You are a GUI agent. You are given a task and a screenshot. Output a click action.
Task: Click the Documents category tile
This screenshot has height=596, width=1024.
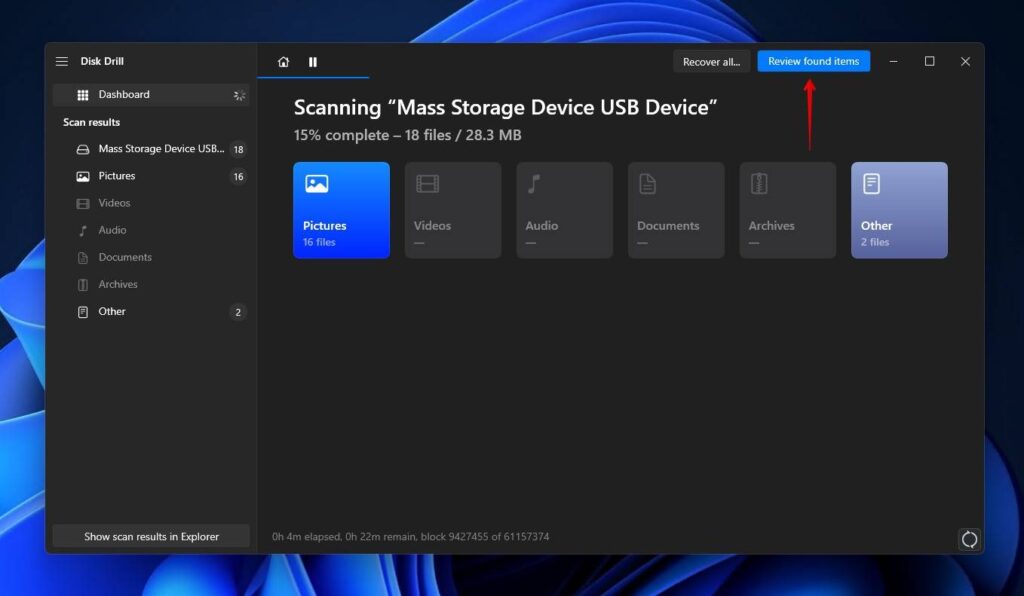tap(675, 209)
